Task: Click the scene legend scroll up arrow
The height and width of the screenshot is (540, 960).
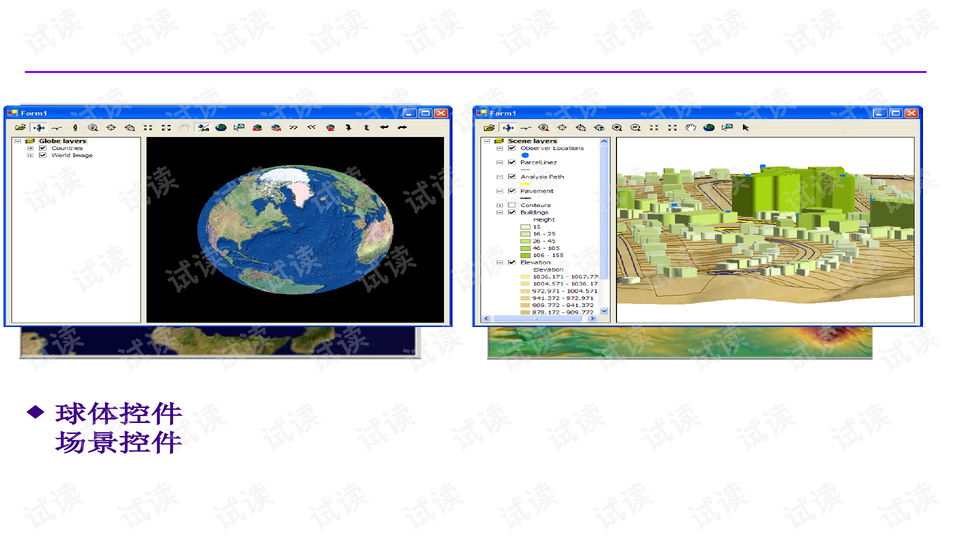Action: (604, 141)
